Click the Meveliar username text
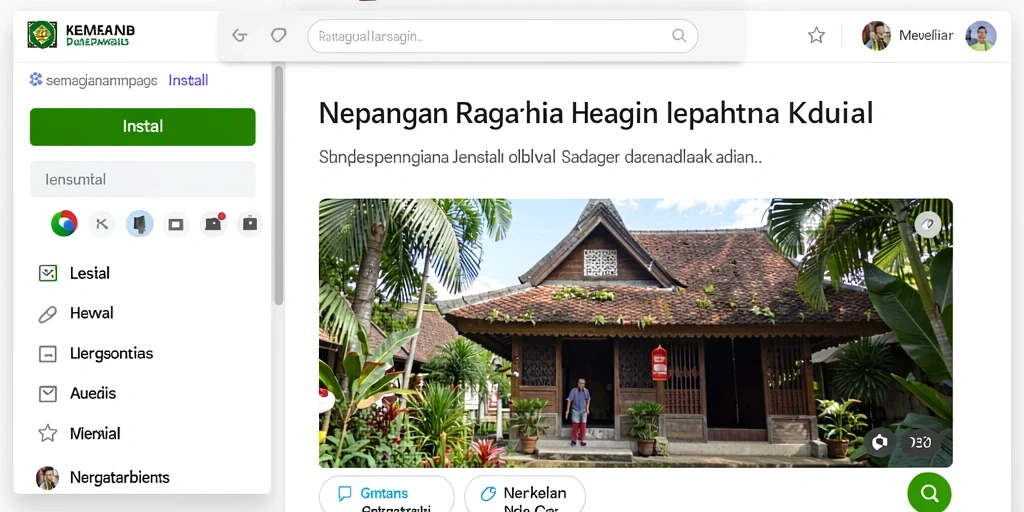 925,35
